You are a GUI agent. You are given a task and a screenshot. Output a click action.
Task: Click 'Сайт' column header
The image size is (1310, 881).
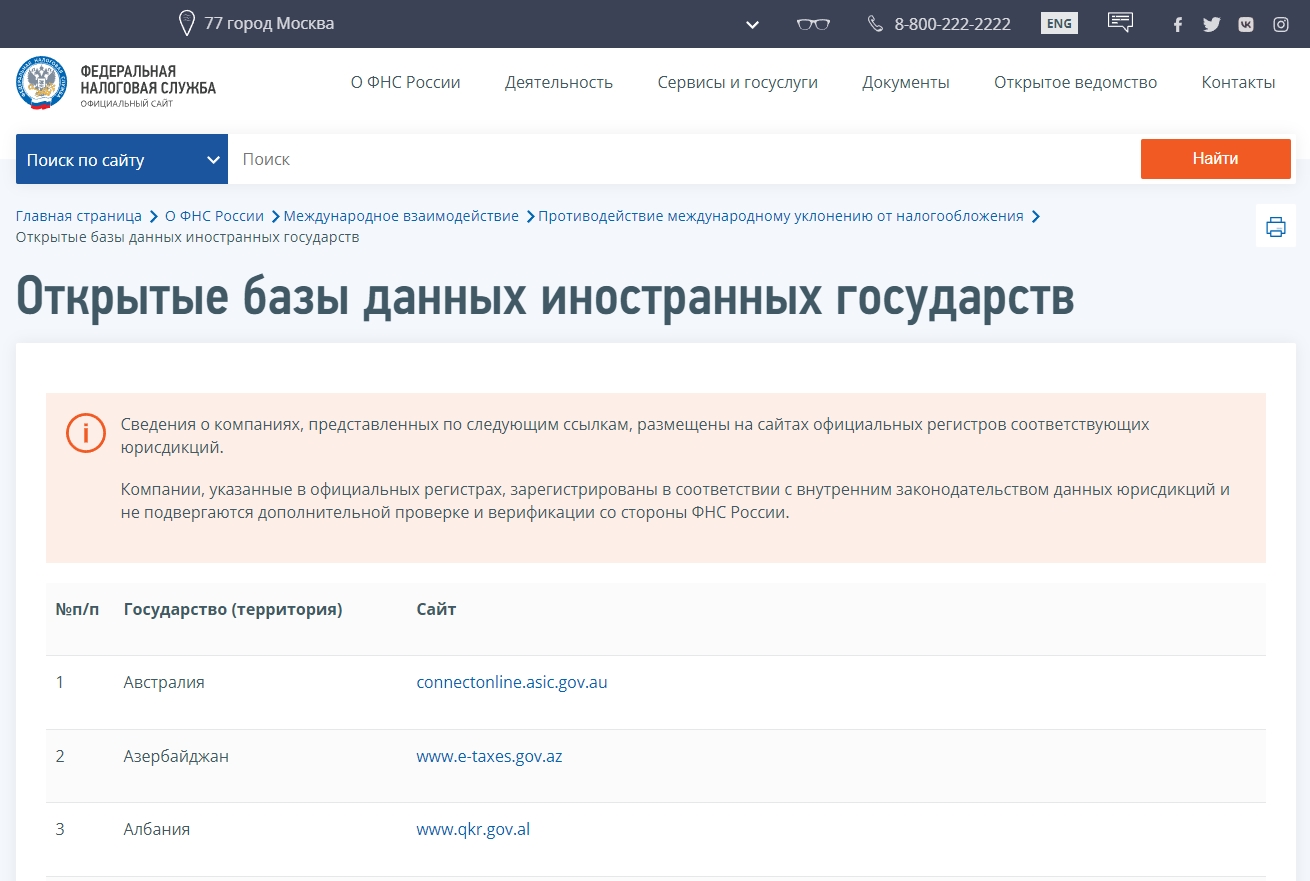pos(436,609)
